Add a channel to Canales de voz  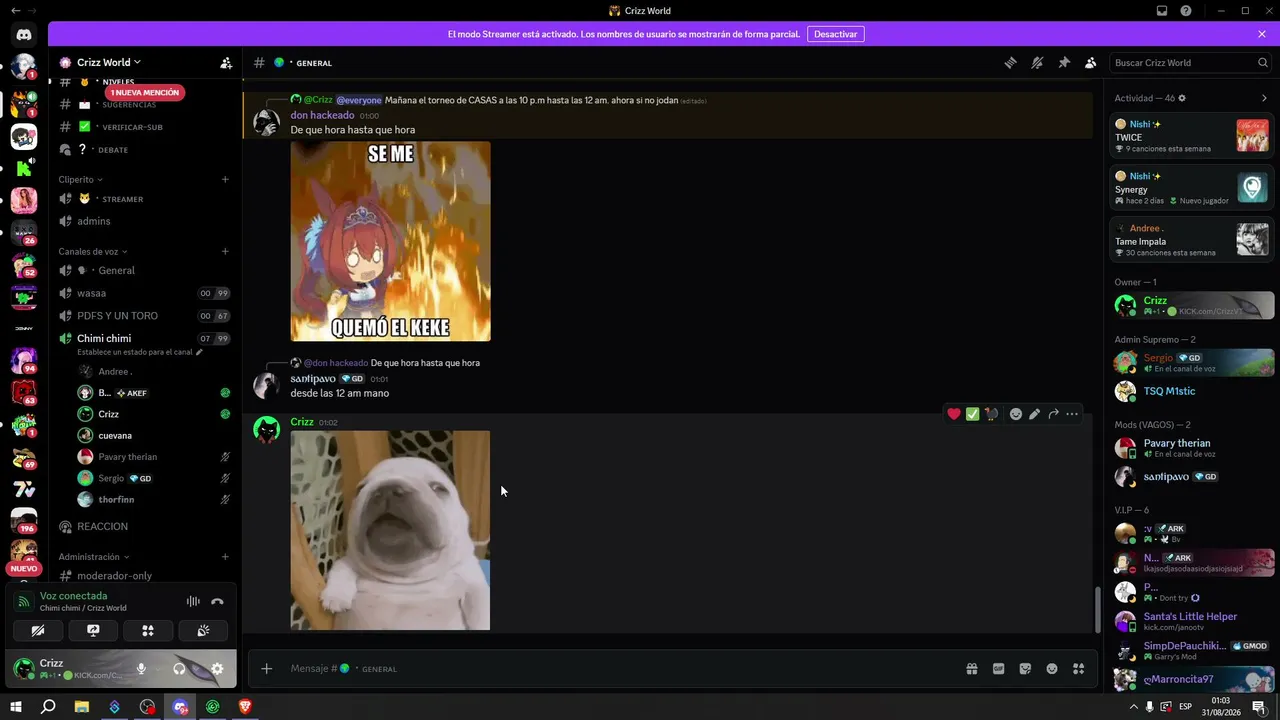pyautogui.click(x=225, y=252)
